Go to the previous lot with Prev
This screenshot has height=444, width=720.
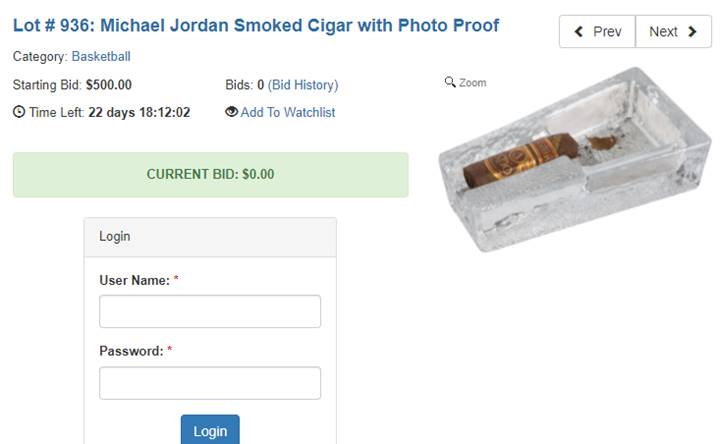[597, 32]
